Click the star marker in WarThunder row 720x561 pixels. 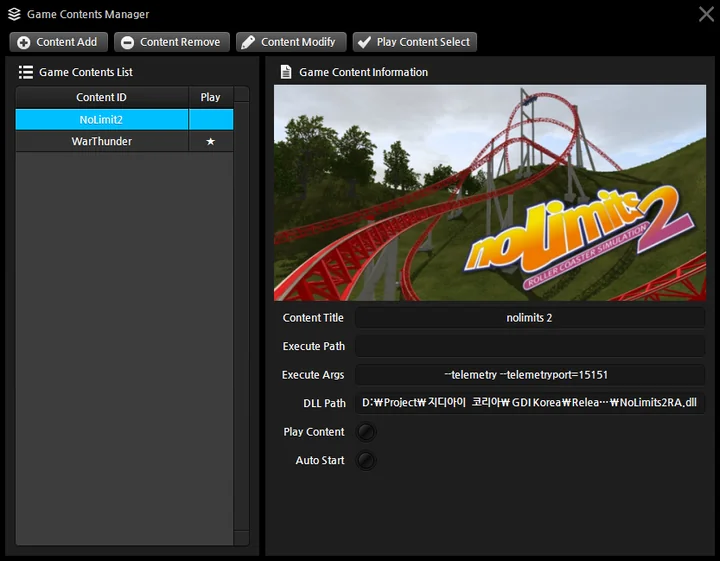pyautogui.click(x=210, y=141)
